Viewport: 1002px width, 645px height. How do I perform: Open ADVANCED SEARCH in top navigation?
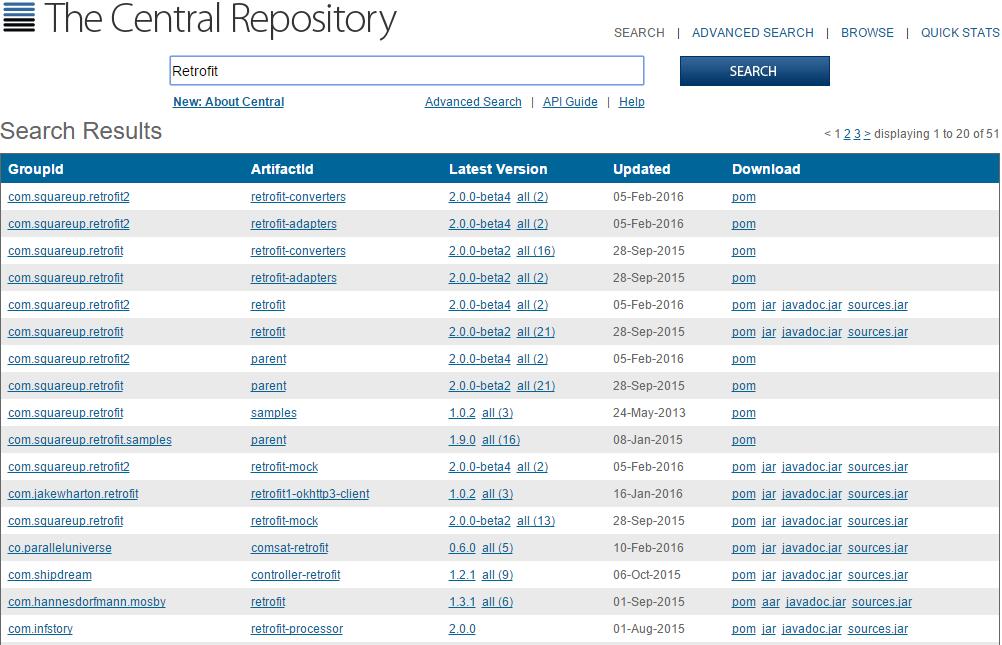[x=752, y=33]
